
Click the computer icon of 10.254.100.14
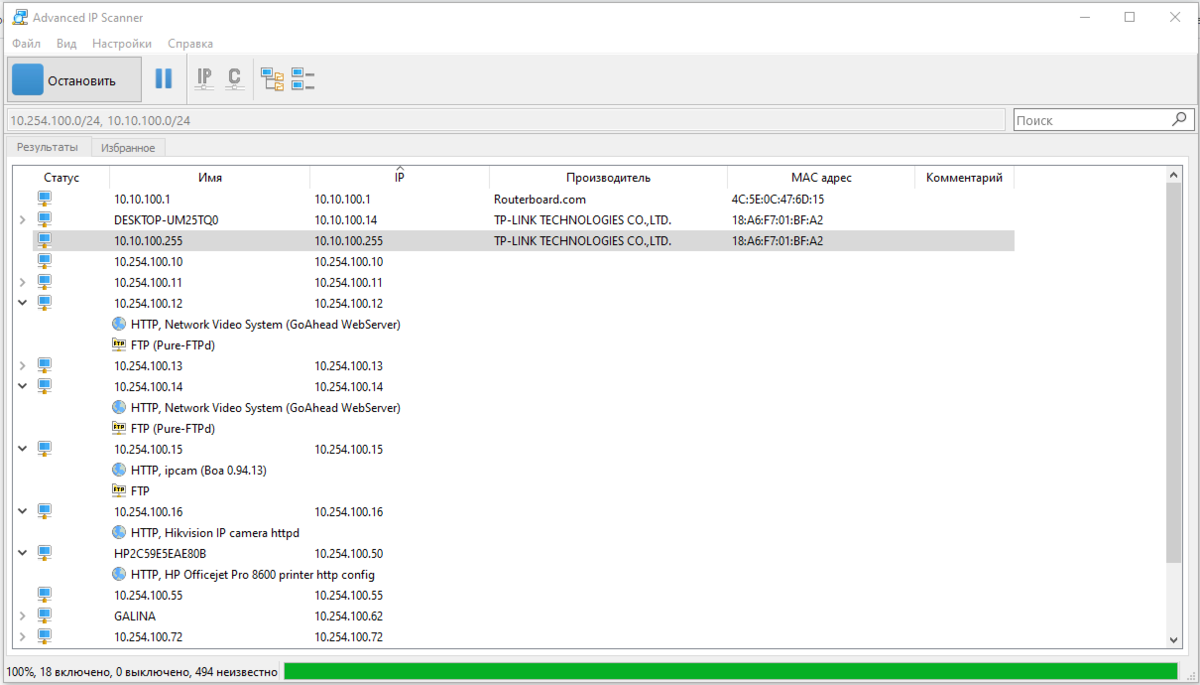[x=44, y=385]
